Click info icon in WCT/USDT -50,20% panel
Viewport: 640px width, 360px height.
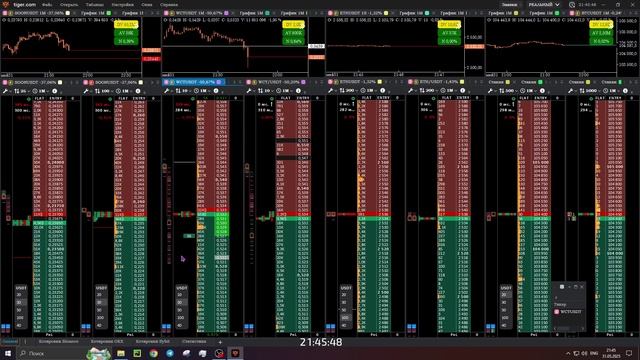pyautogui.click(x=298, y=91)
